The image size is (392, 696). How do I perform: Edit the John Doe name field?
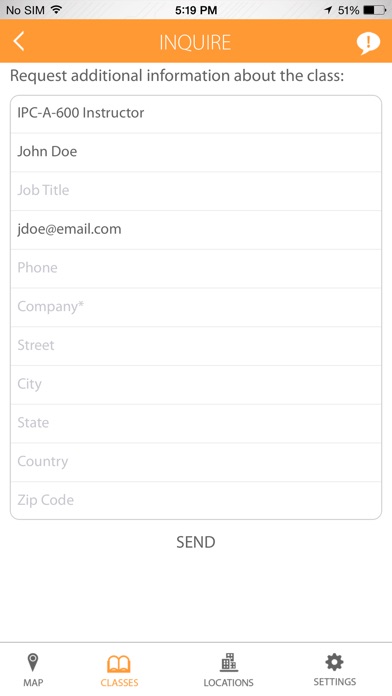pos(196,152)
